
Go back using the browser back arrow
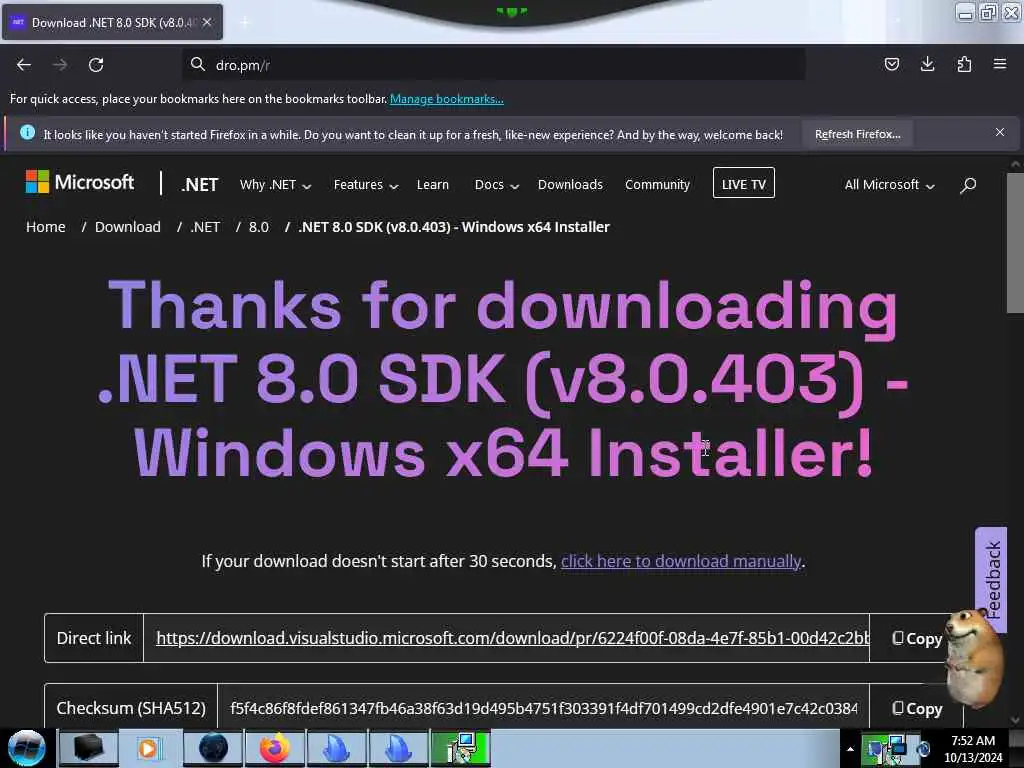[x=24, y=65]
